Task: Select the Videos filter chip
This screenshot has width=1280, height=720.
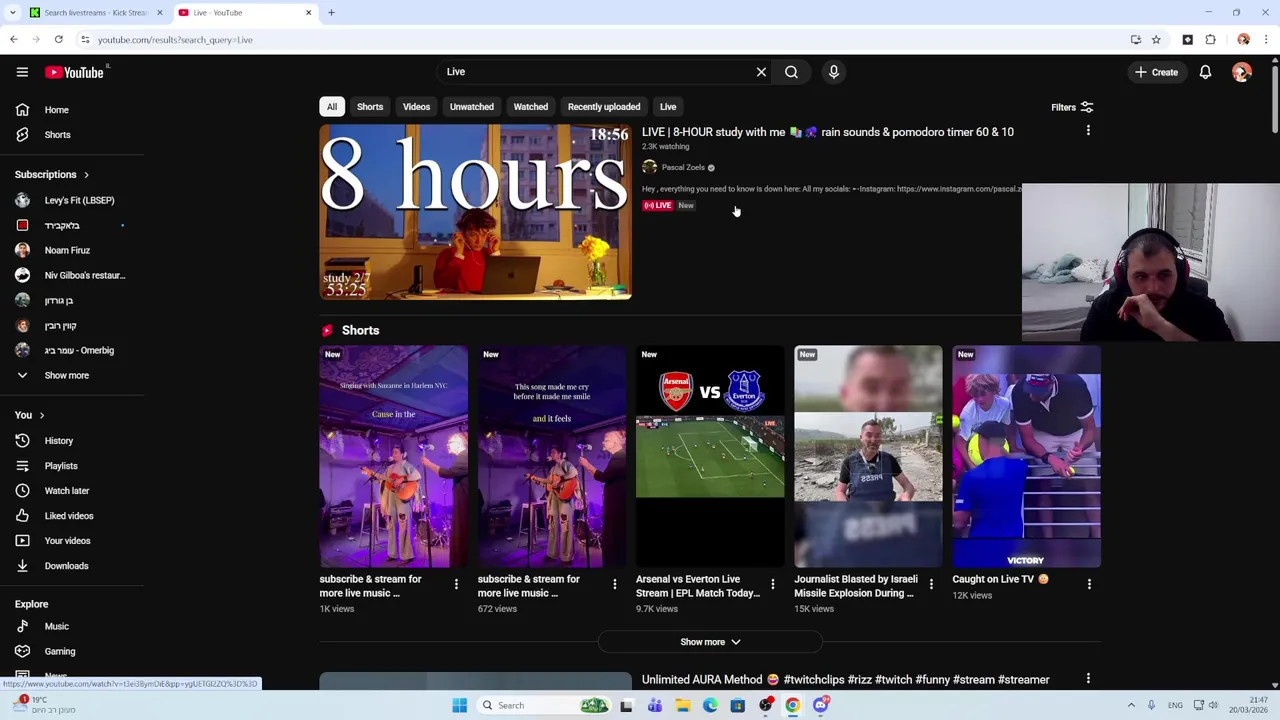Action: point(416,107)
